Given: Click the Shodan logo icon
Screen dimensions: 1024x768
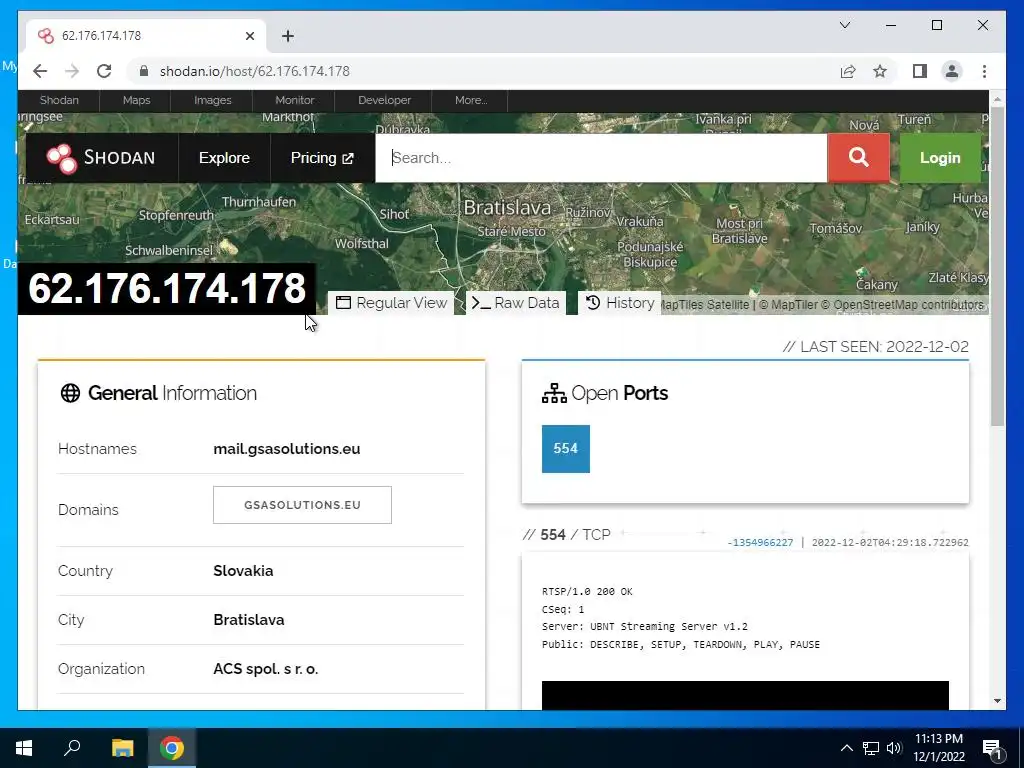Looking at the screenshot, I should (61, 158).
